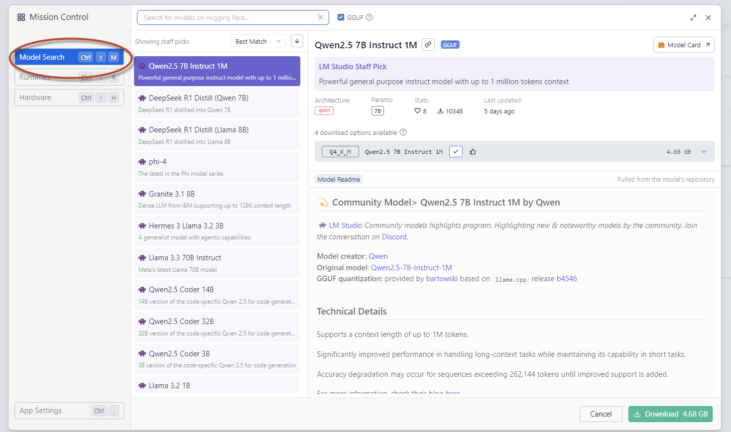Open App Settings

coord(42,410)
